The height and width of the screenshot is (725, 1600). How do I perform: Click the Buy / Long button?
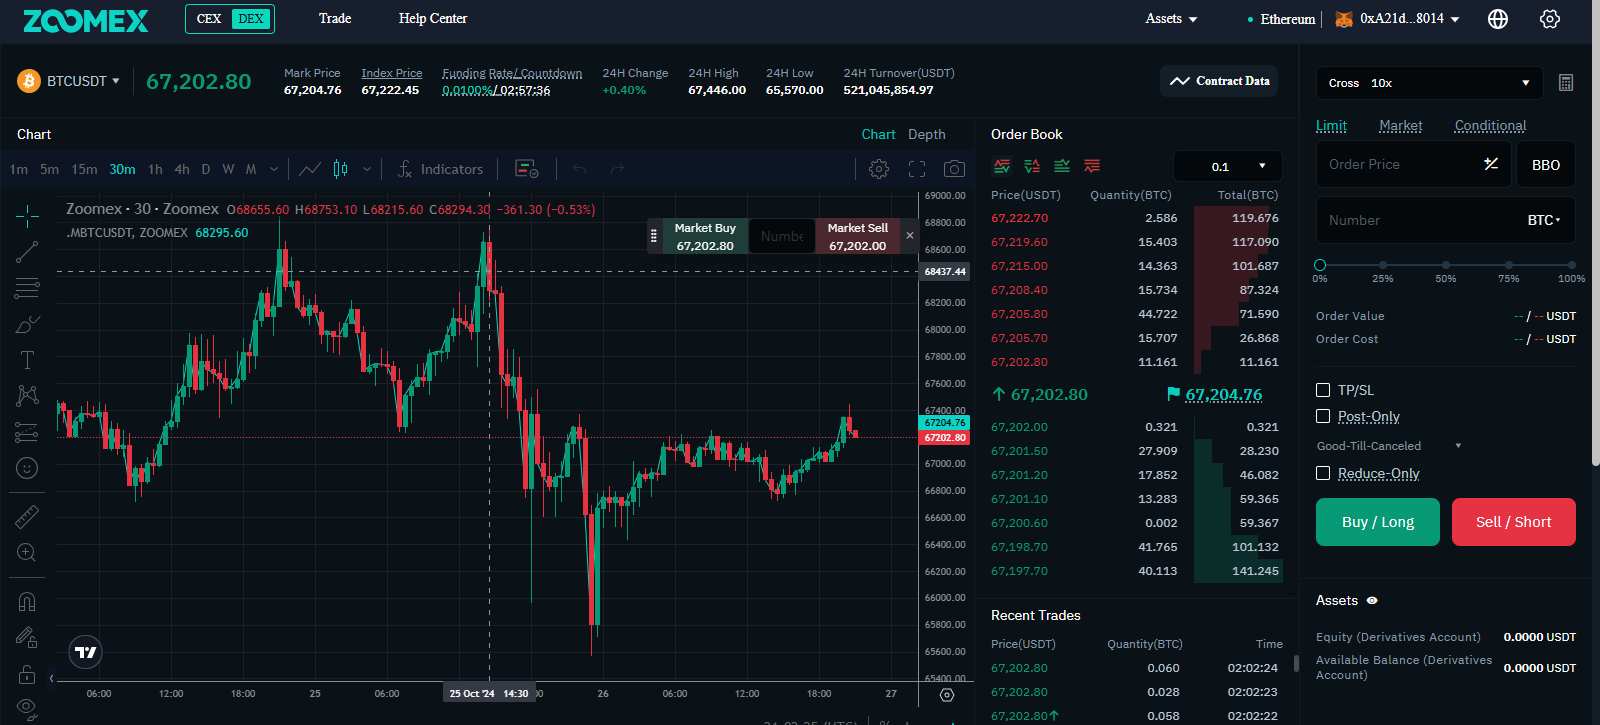[1378, 522]
